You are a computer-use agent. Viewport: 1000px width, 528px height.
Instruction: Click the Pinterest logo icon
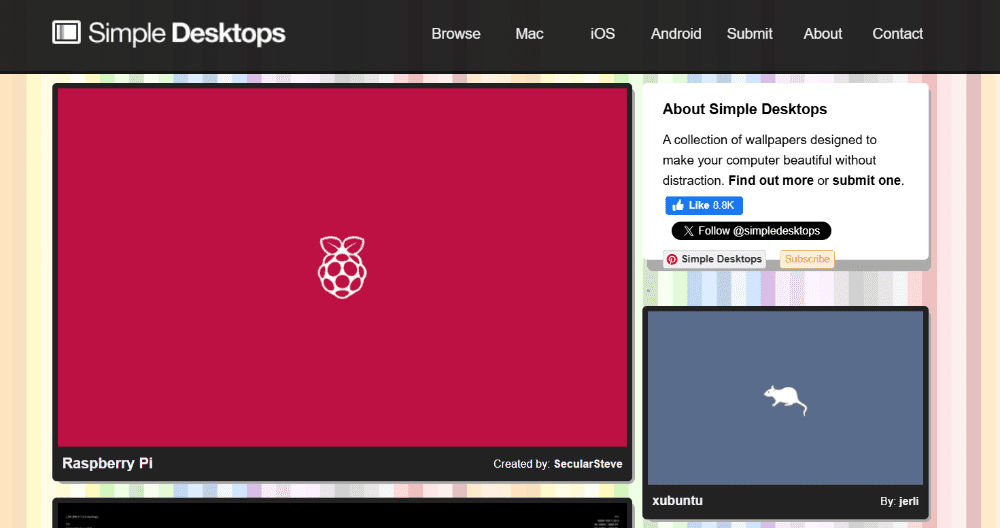click(672, 260)
